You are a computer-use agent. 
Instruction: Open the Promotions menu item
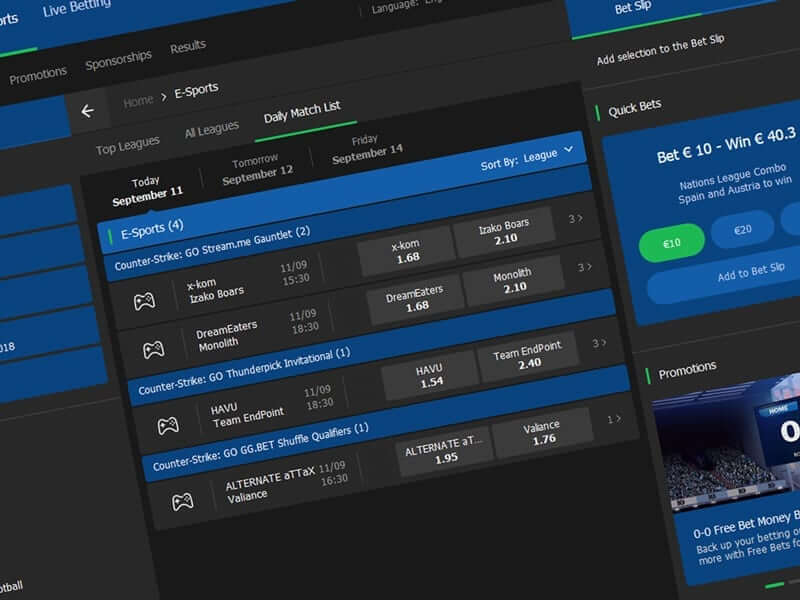(x=38, y=75)
